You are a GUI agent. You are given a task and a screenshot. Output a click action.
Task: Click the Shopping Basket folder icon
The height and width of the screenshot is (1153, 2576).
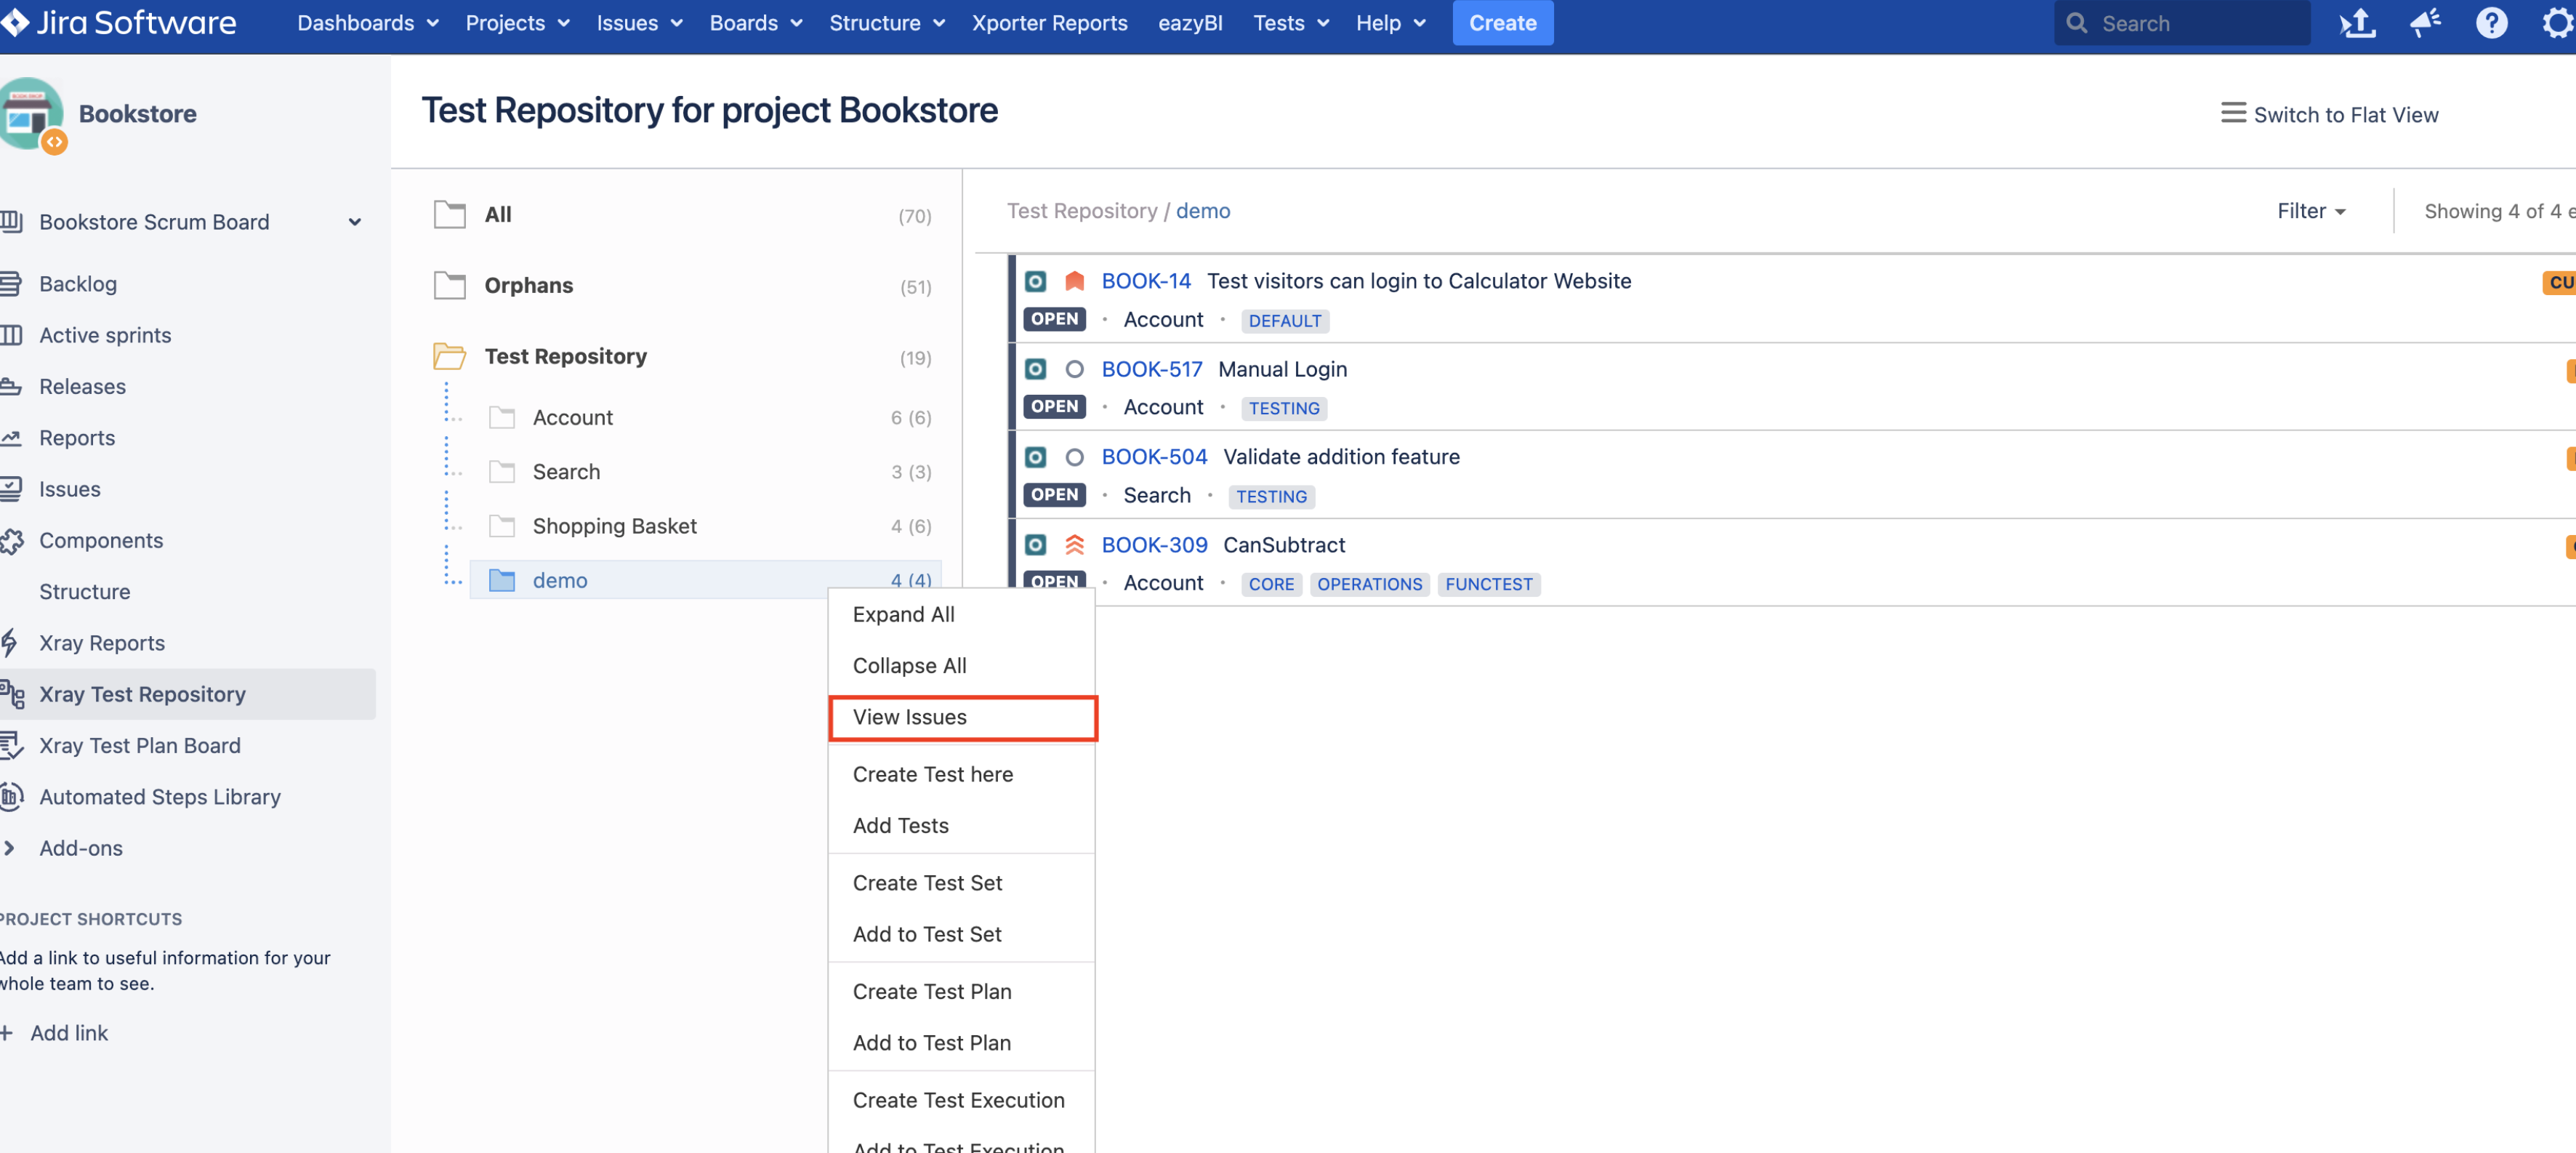pos(501,526)
